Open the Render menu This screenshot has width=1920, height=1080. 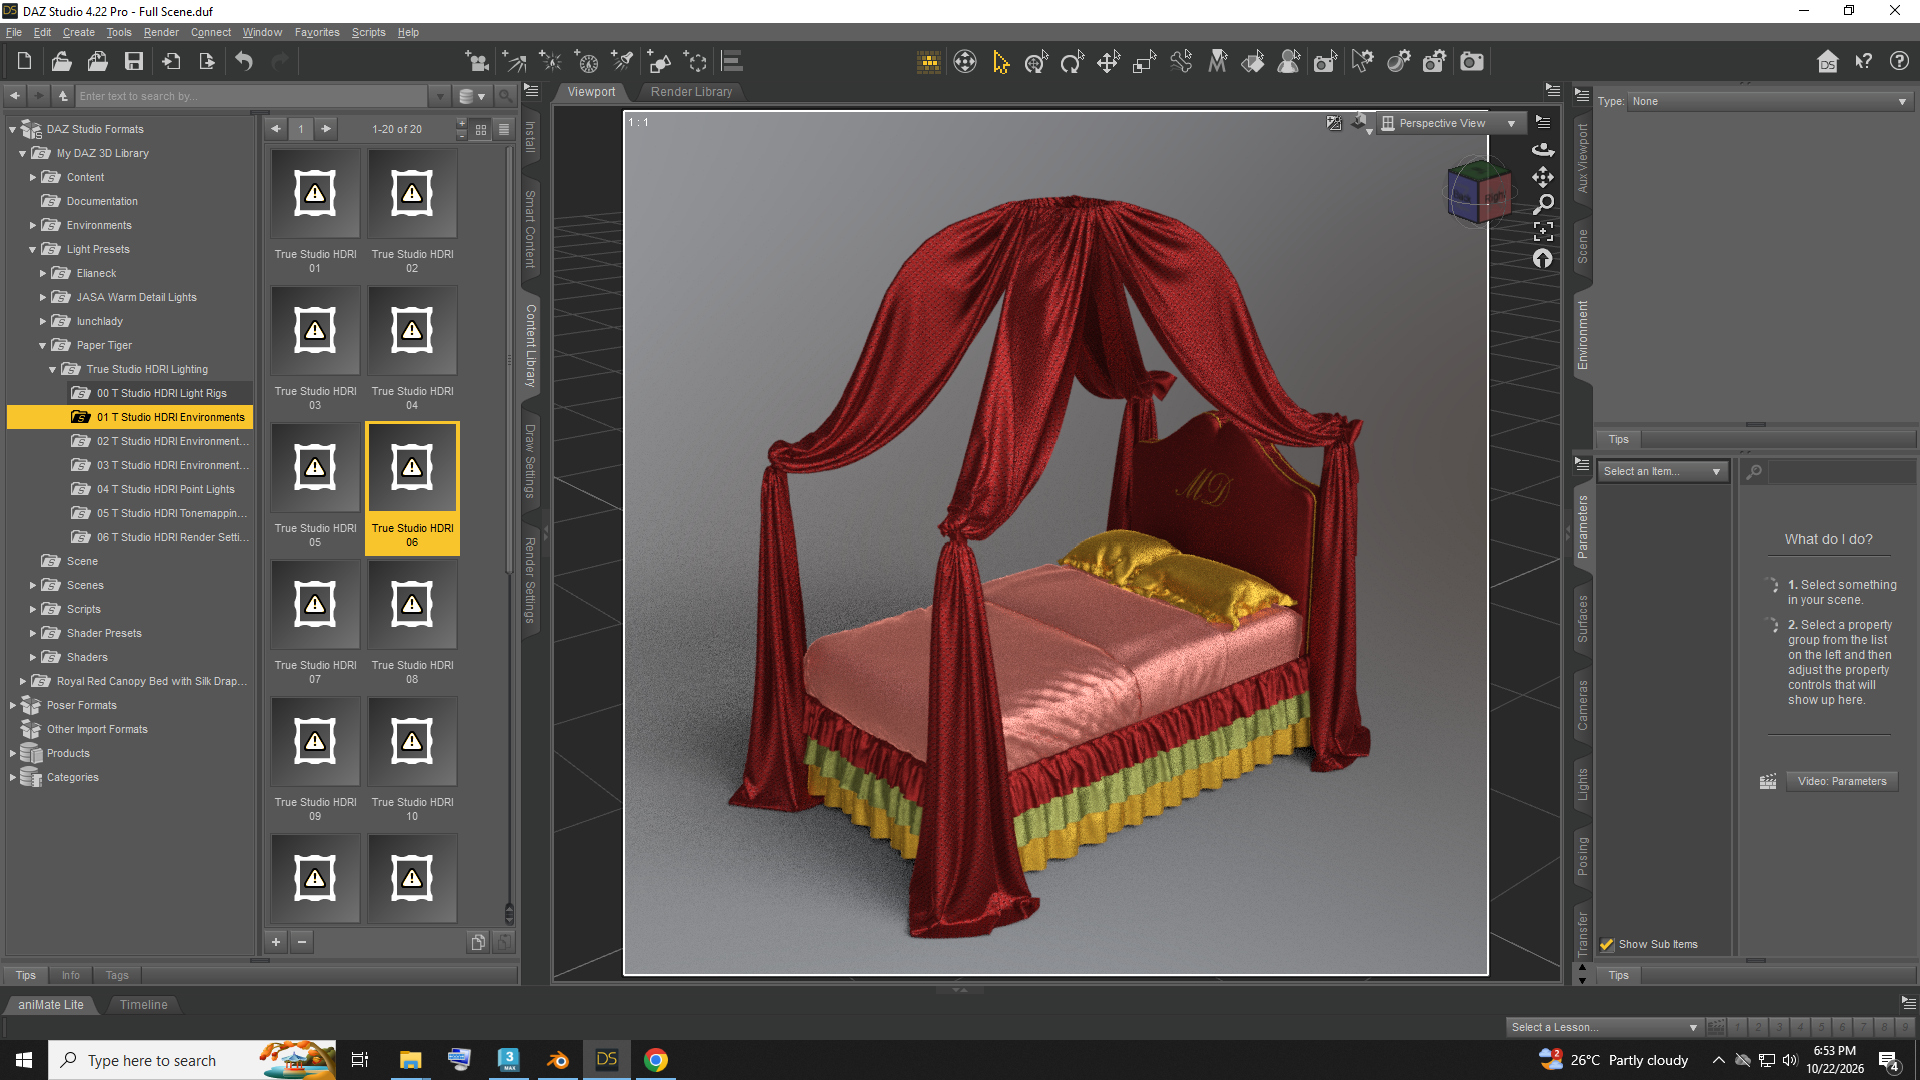(x=161, y=32)
